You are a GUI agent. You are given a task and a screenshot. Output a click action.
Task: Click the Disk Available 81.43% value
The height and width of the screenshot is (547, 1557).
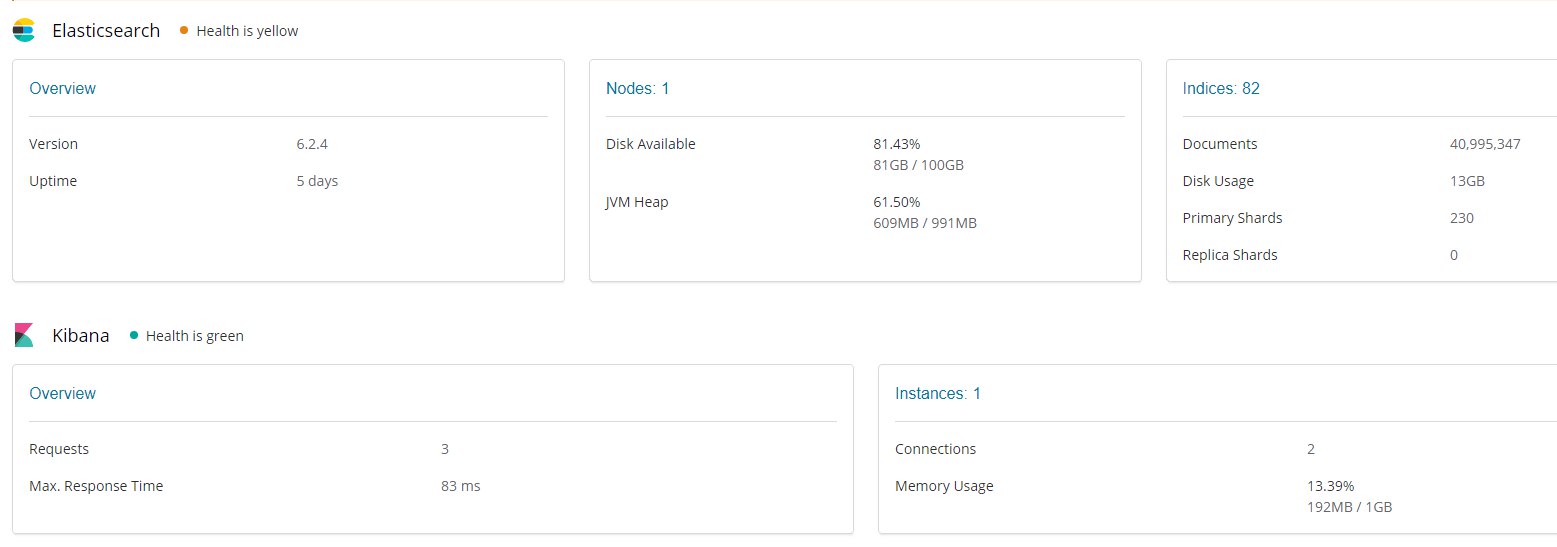pyautogui.click(x=896, y=144)
